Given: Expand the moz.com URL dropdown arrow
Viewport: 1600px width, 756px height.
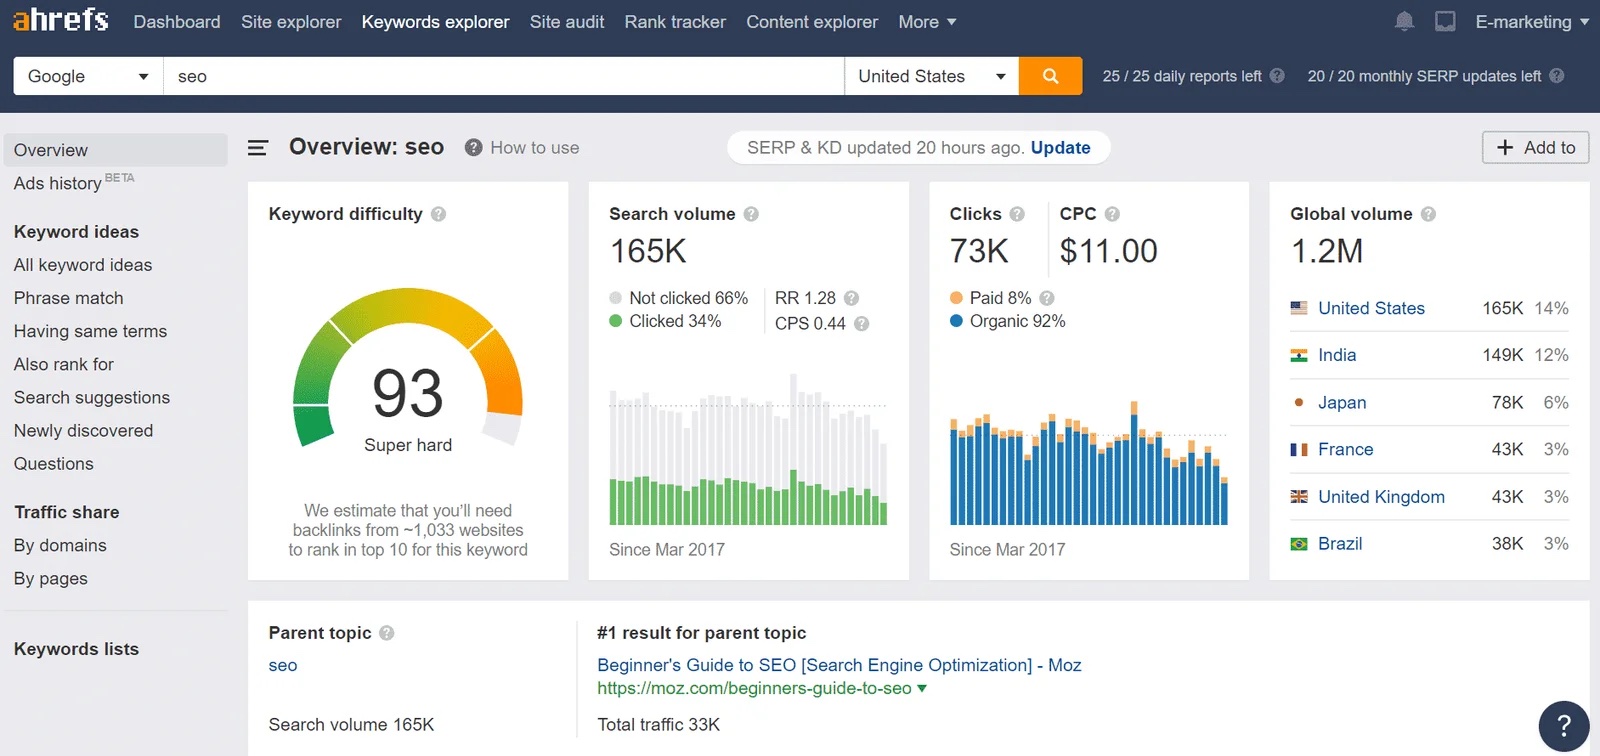Looking at the screenshot, I should coord(922,688).
